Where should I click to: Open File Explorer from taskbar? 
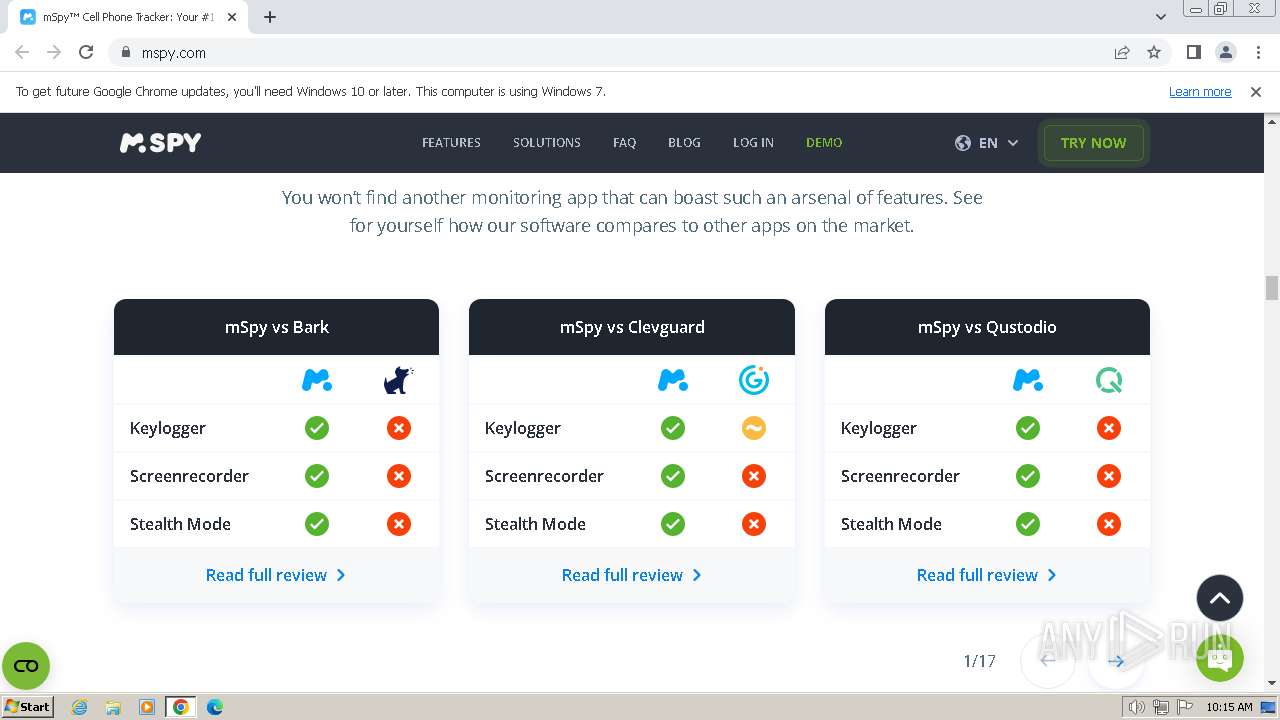tap(113, 707)
